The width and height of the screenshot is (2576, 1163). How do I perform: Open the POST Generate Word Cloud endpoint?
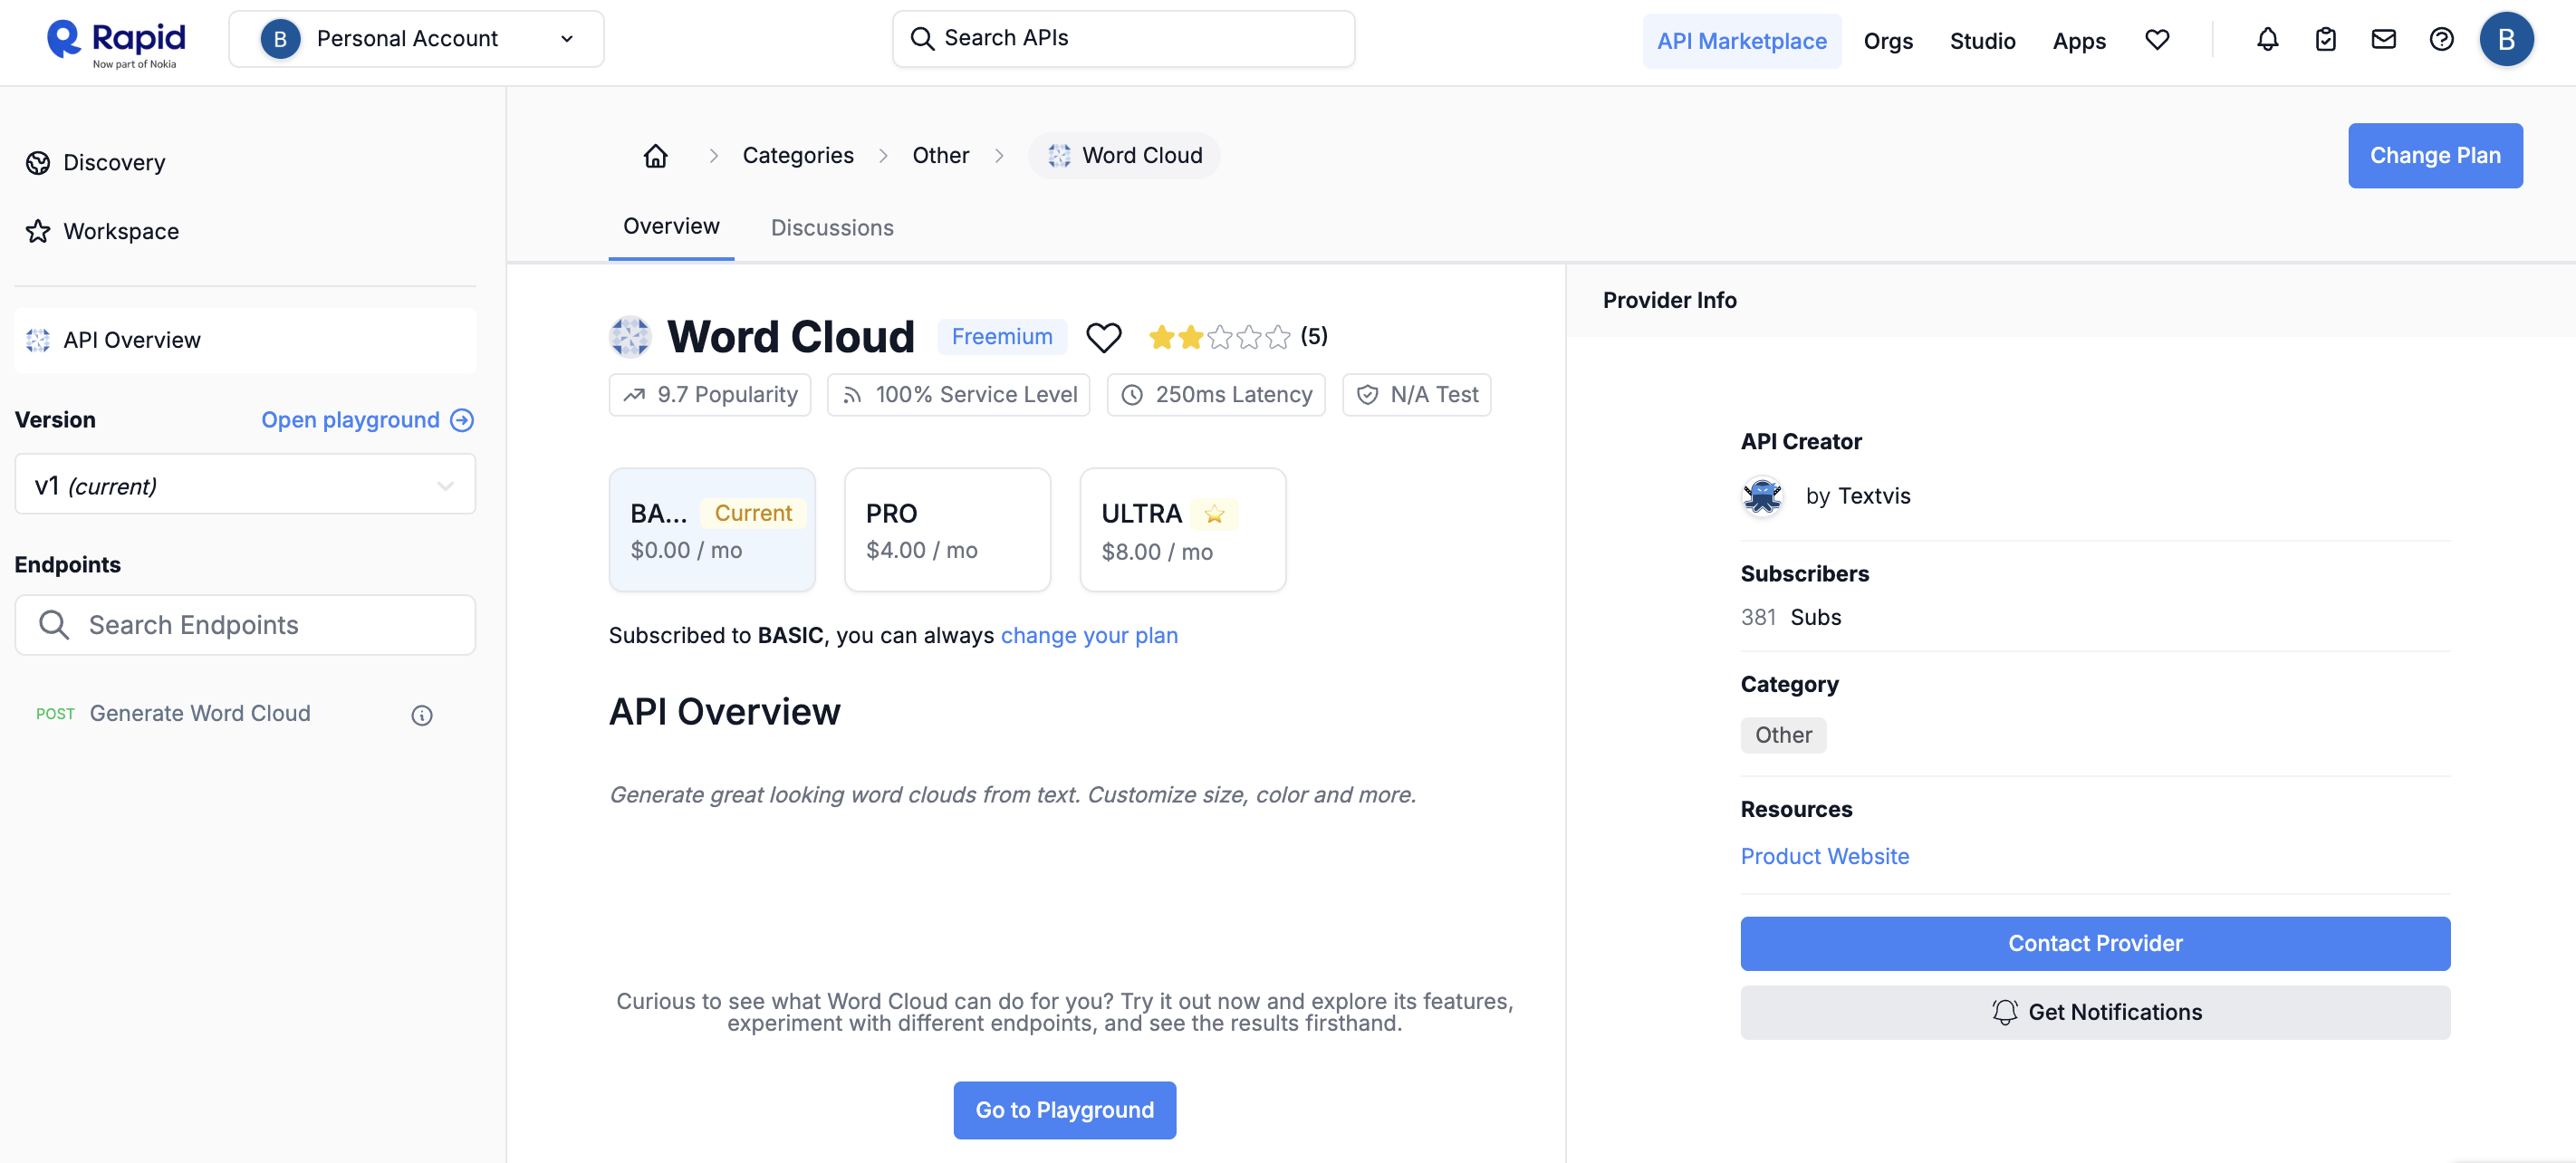[x=200, y=713]
